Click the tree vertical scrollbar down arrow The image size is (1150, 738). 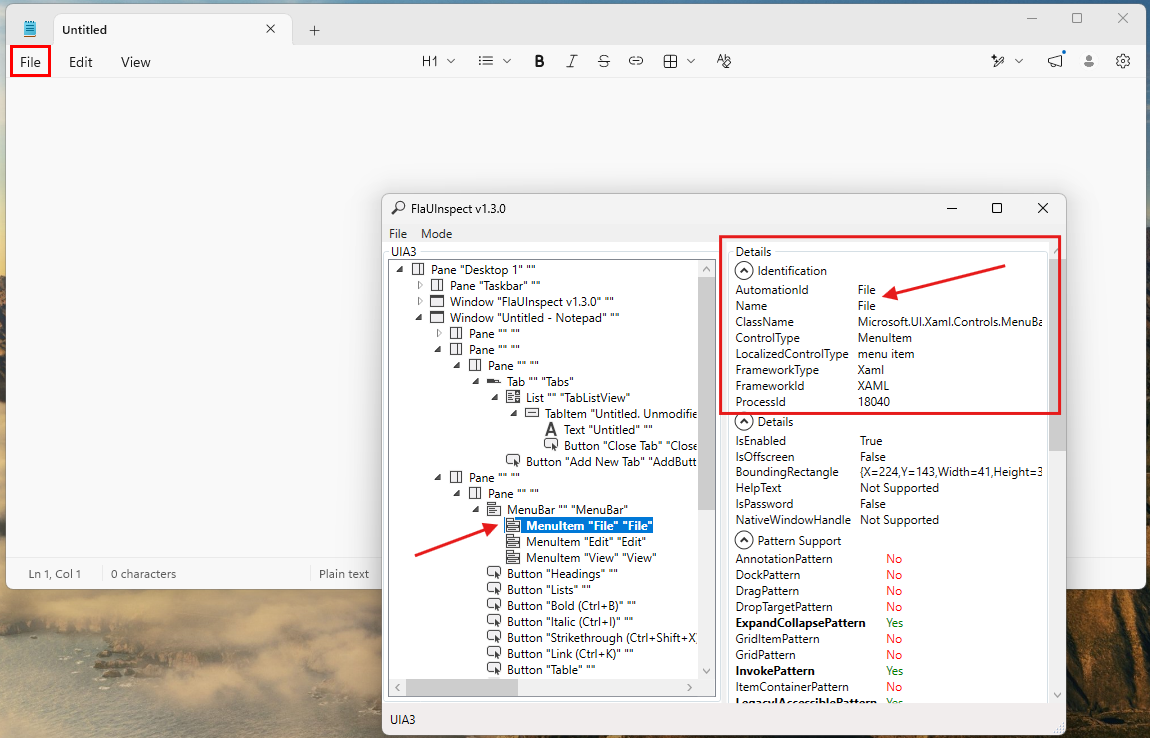tap(706, 671)
